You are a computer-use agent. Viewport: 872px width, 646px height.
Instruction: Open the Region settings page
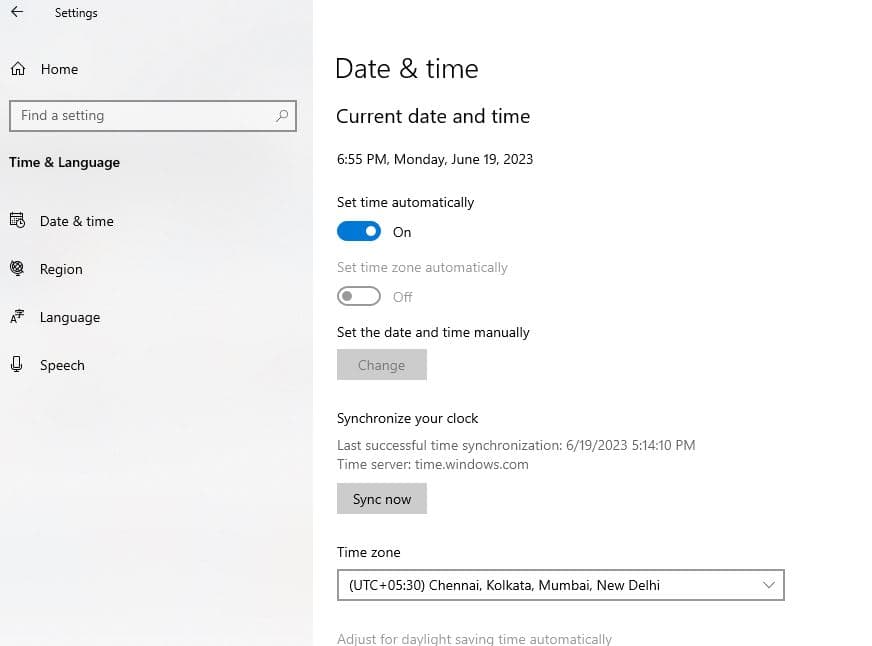61,269
